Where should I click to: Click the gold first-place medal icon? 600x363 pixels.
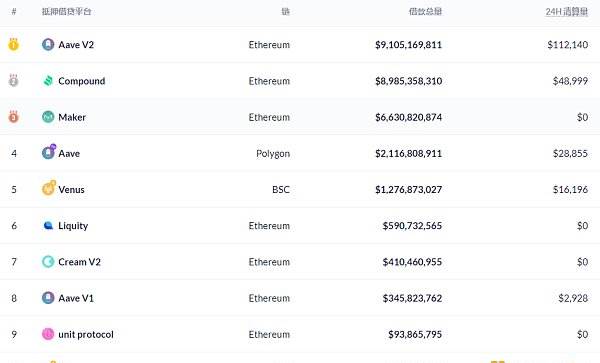[13, 44]
